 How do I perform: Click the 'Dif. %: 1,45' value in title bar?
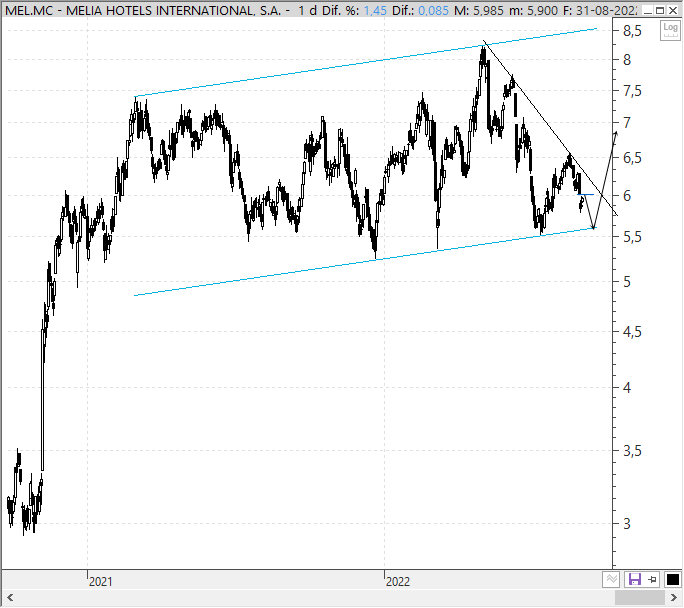354,10
